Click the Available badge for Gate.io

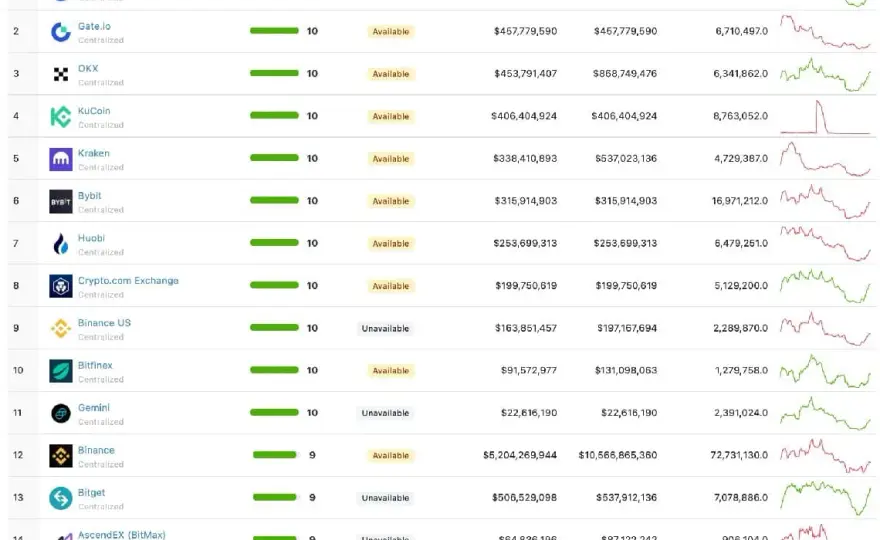click(391, 31)
